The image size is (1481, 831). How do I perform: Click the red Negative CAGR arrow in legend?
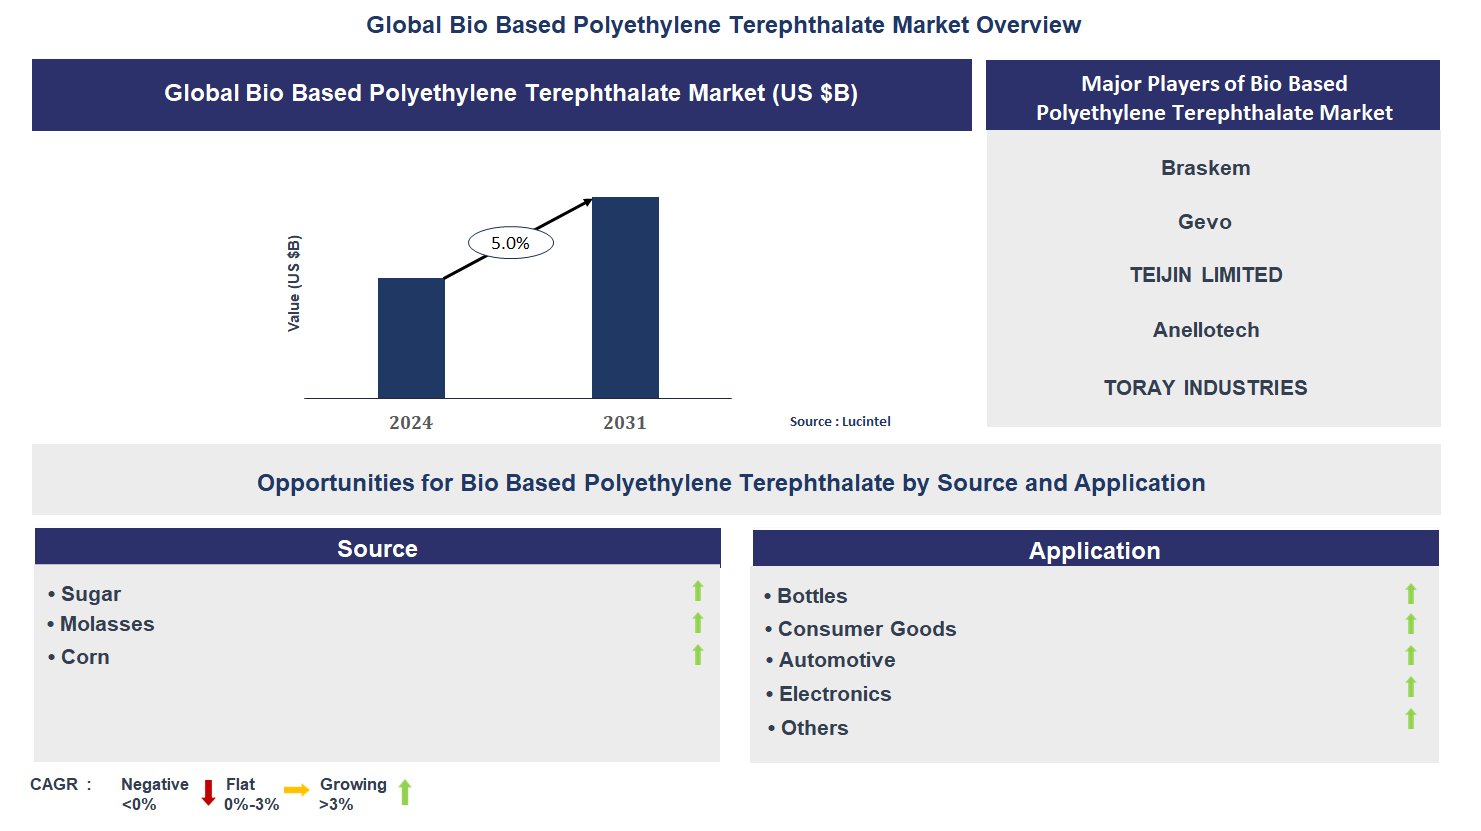208,793
